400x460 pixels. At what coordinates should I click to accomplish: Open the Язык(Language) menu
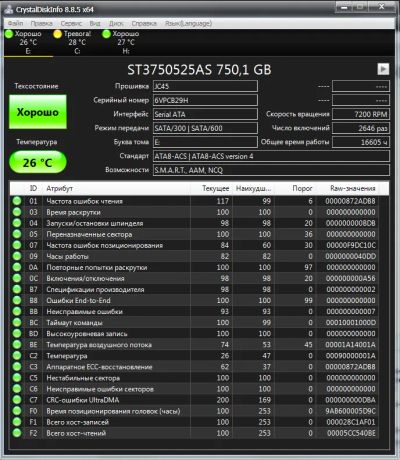(x=188, y=23)
